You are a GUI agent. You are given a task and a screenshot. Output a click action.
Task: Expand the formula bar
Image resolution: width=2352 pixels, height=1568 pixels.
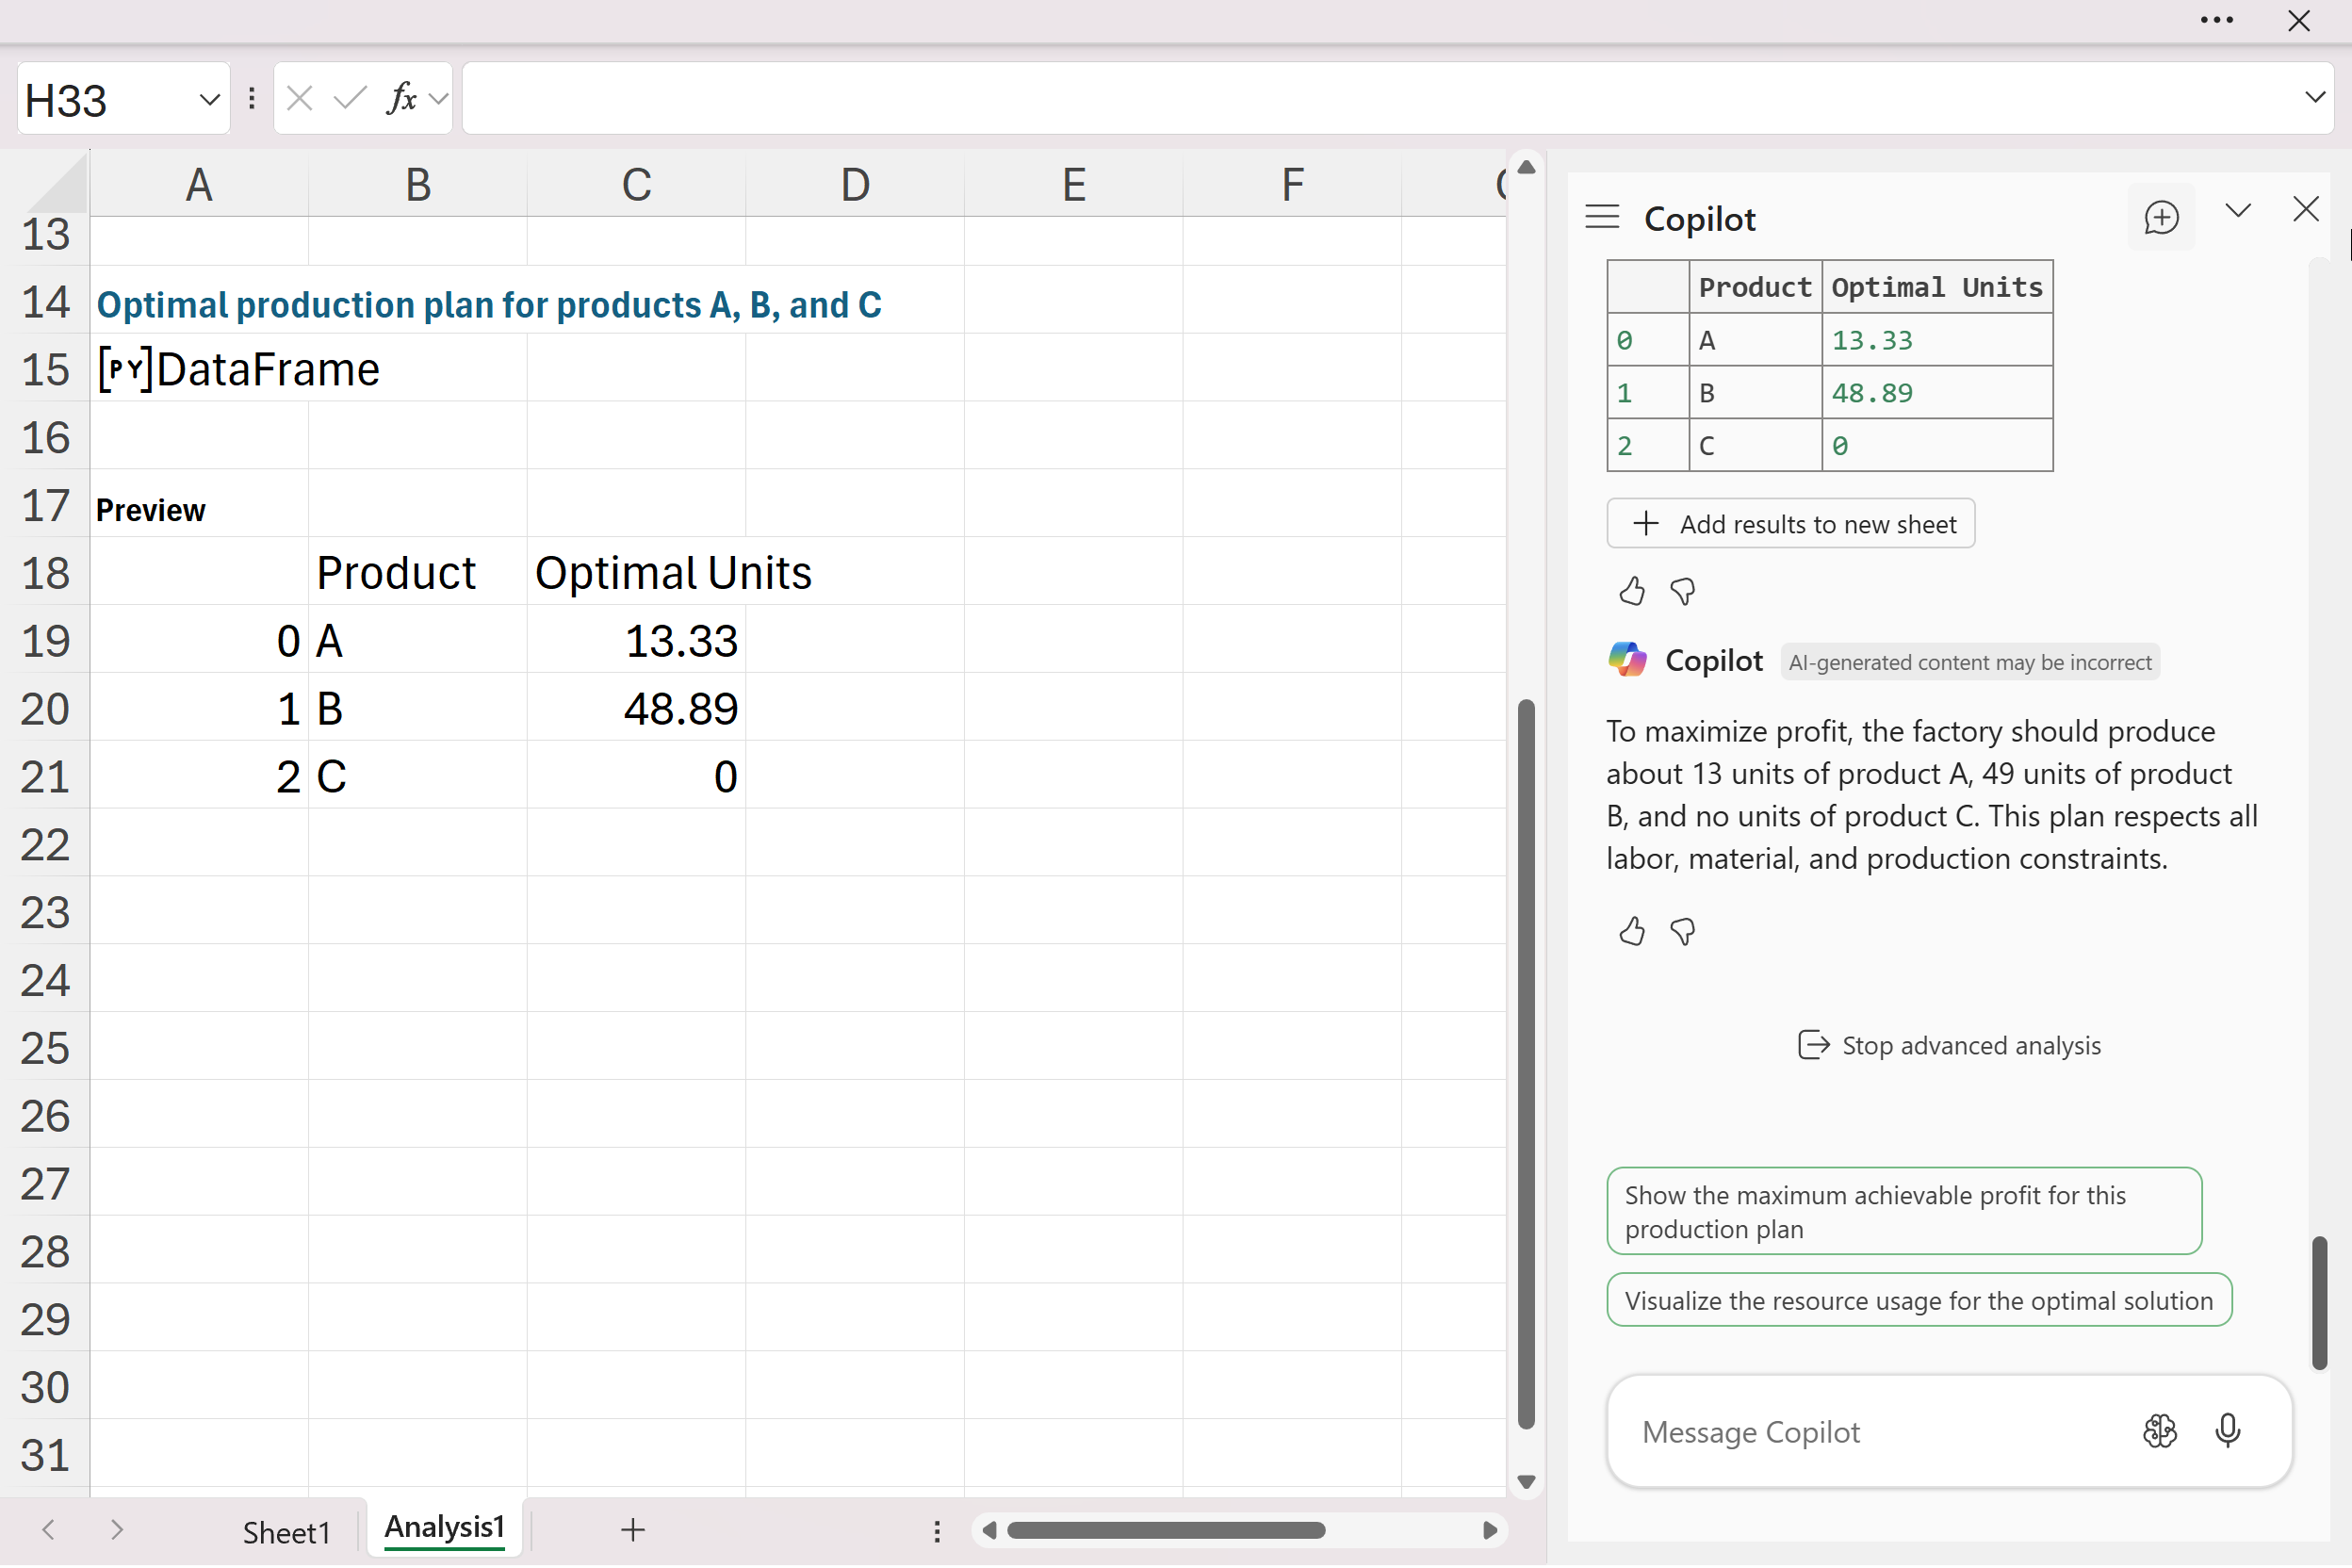point(2314,97)
